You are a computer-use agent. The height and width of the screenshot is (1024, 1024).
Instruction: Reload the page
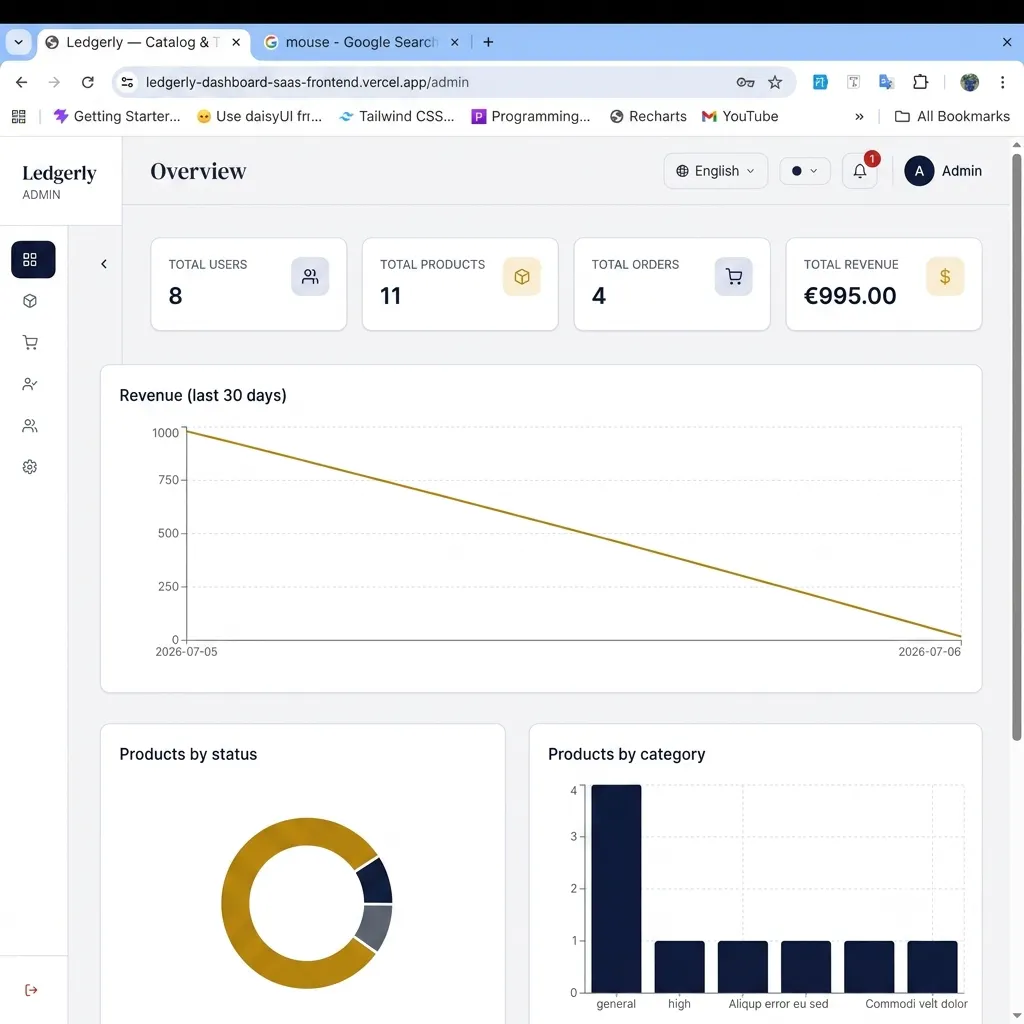pyautogui.click(x=88, y=82)
